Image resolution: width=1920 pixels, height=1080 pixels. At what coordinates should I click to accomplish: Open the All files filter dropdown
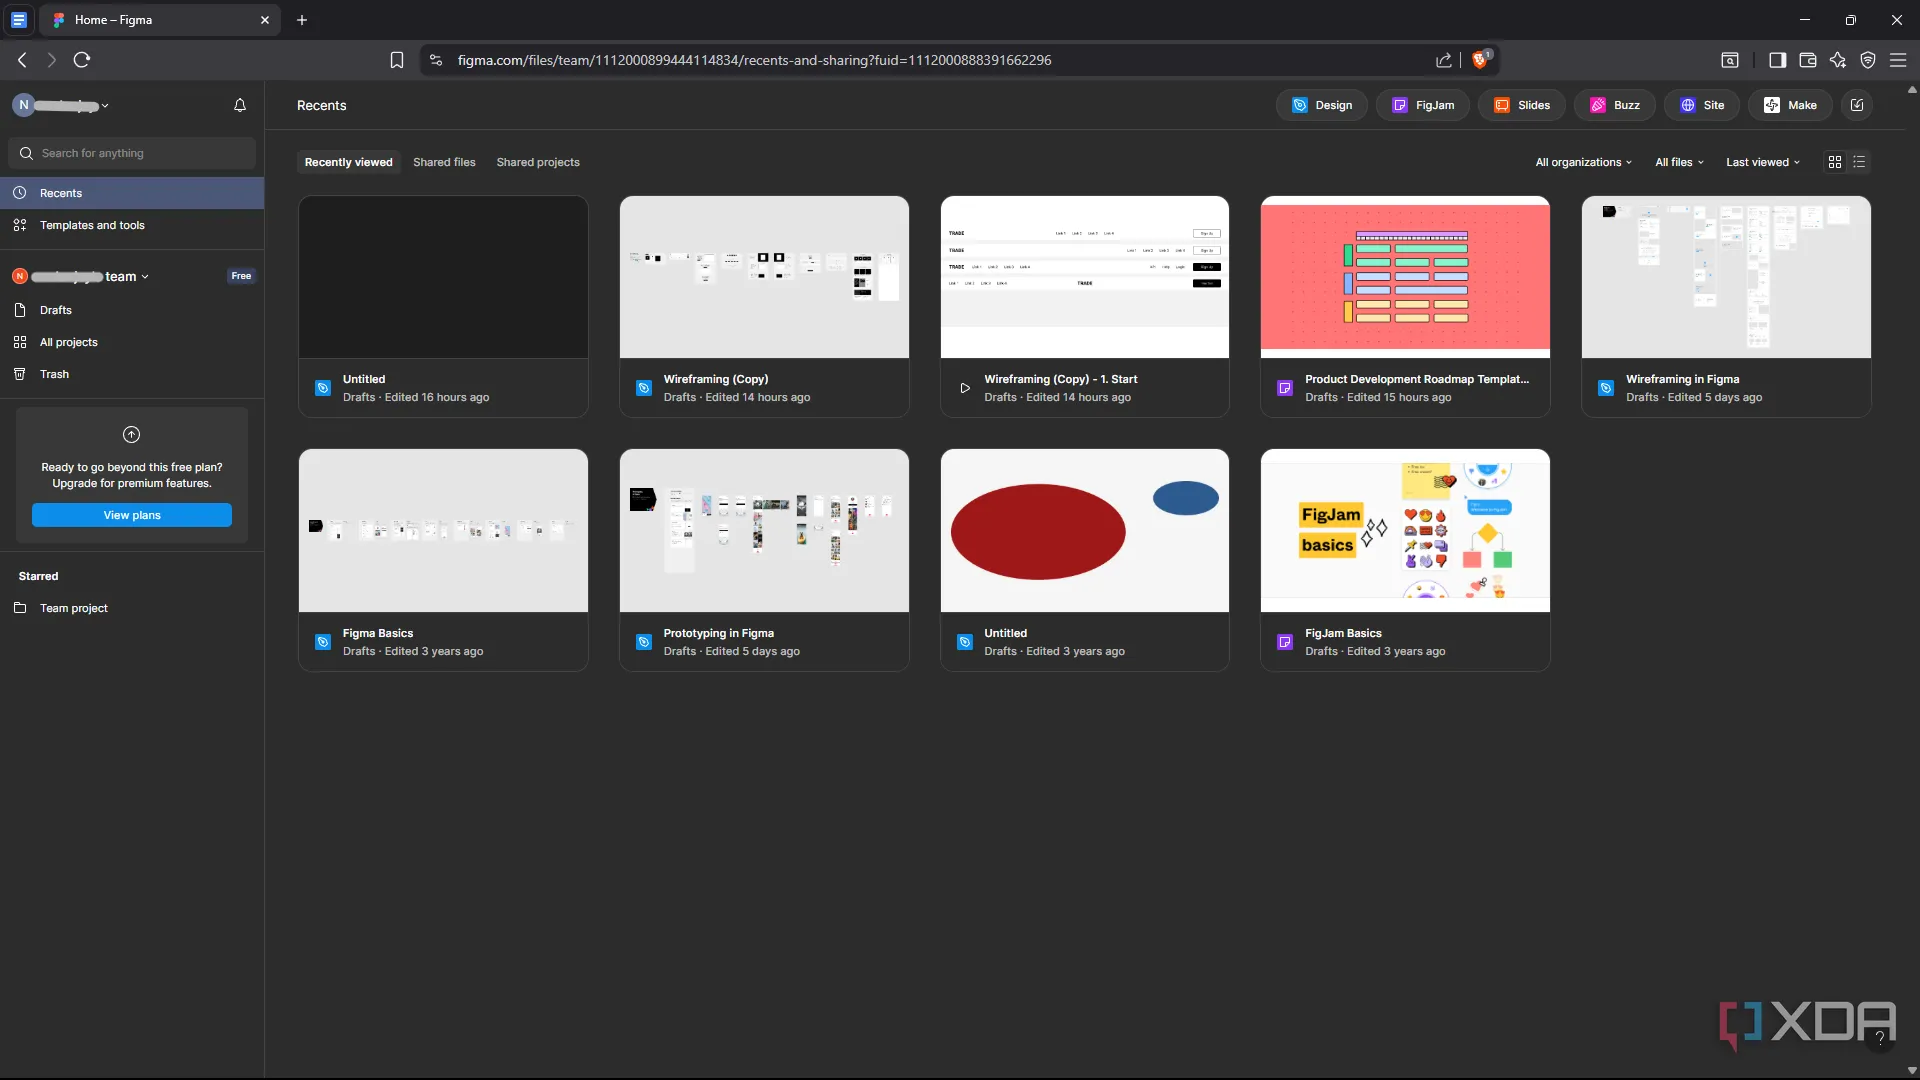1679,162
